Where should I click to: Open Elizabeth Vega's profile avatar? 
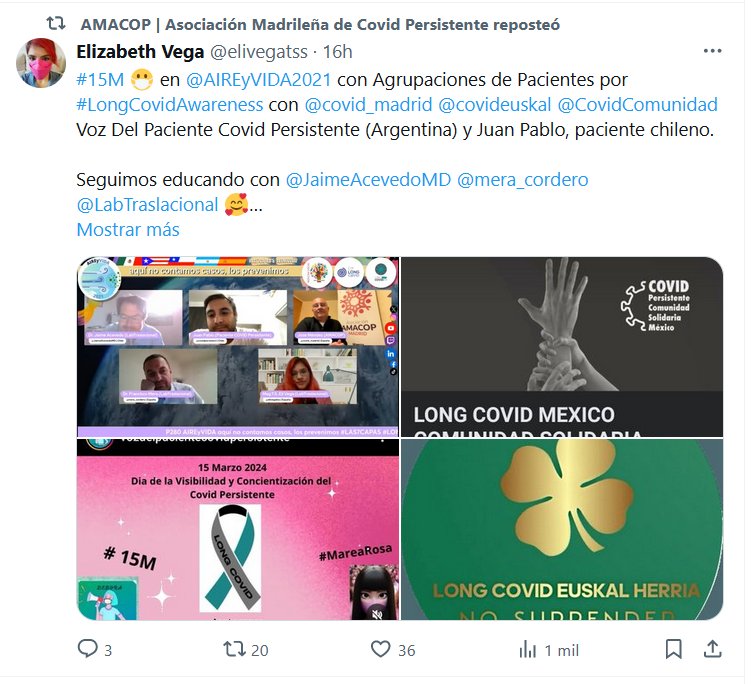[x=41, y=63]
